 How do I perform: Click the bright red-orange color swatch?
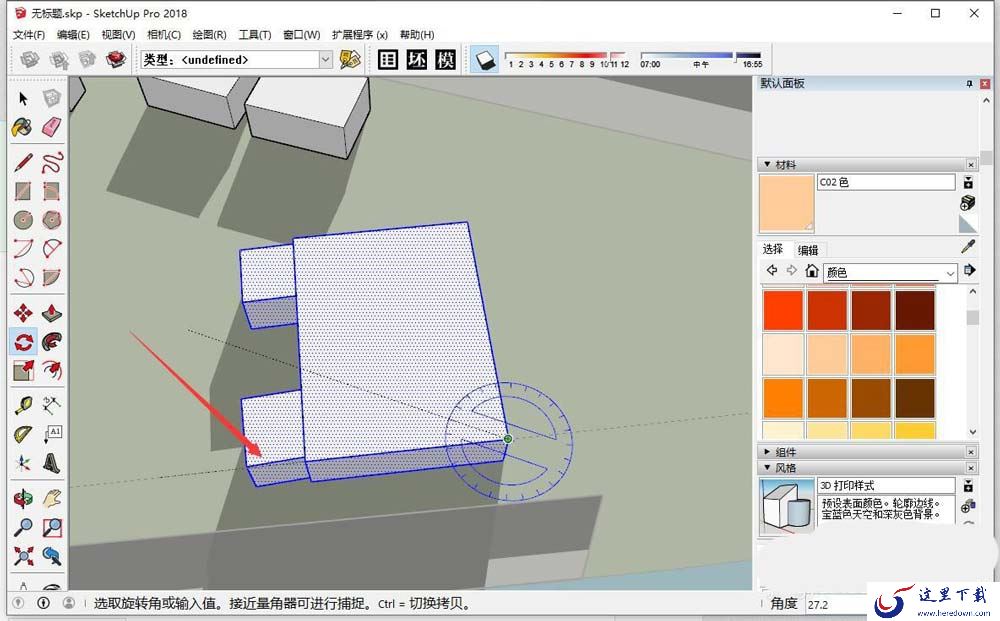(x=783, y=310)
